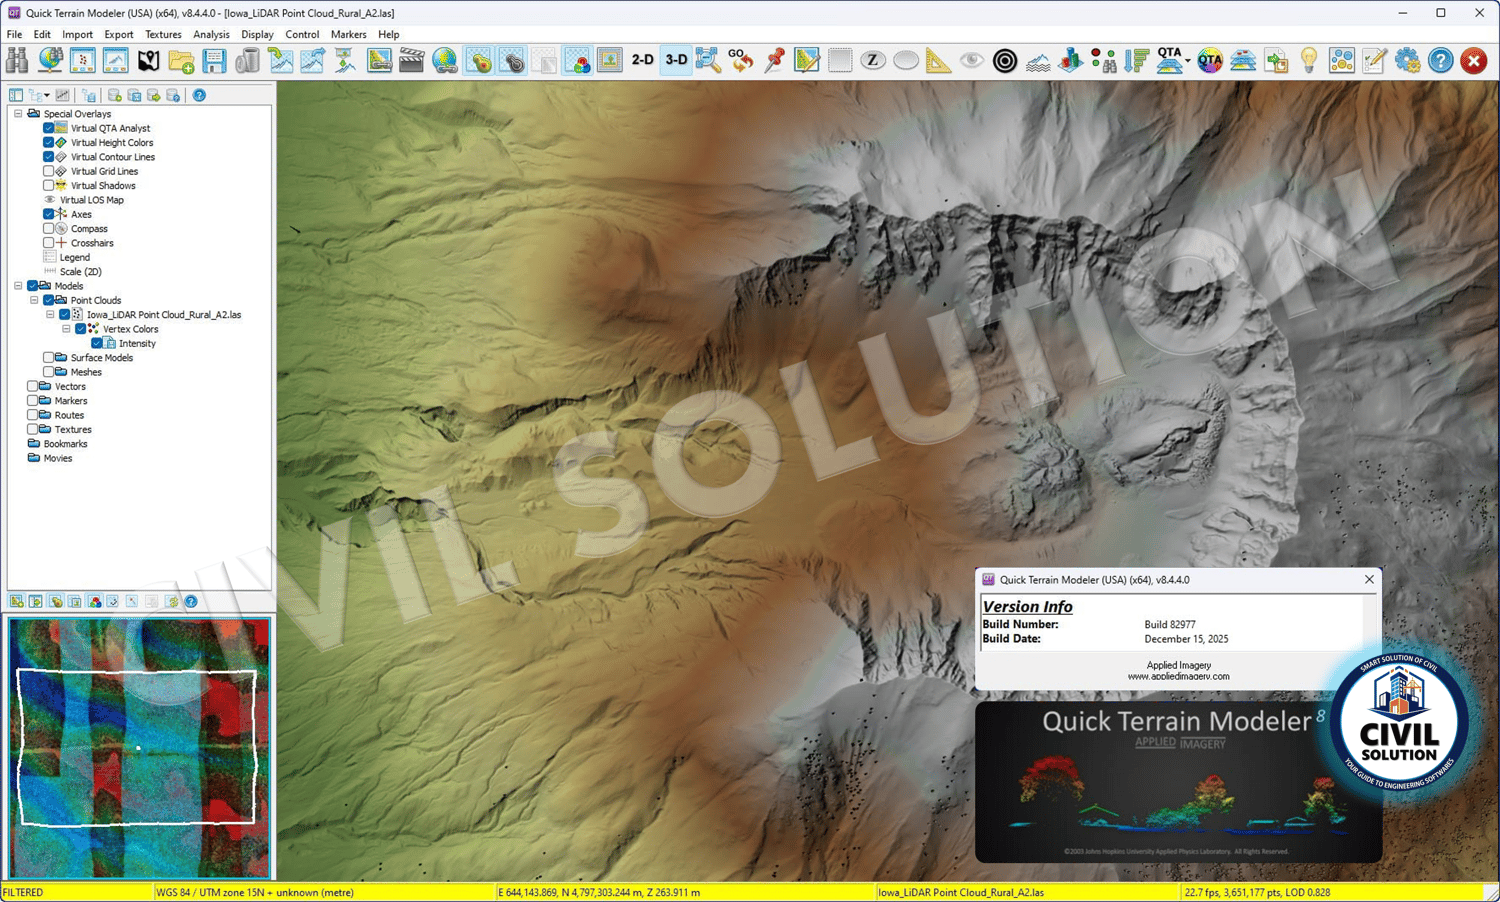Image resolution: width=1500 pixels, height=902 pixels.
Task: Click the gray oval selection tool icon
Action: pyautogui.click(x=906, y=61)
